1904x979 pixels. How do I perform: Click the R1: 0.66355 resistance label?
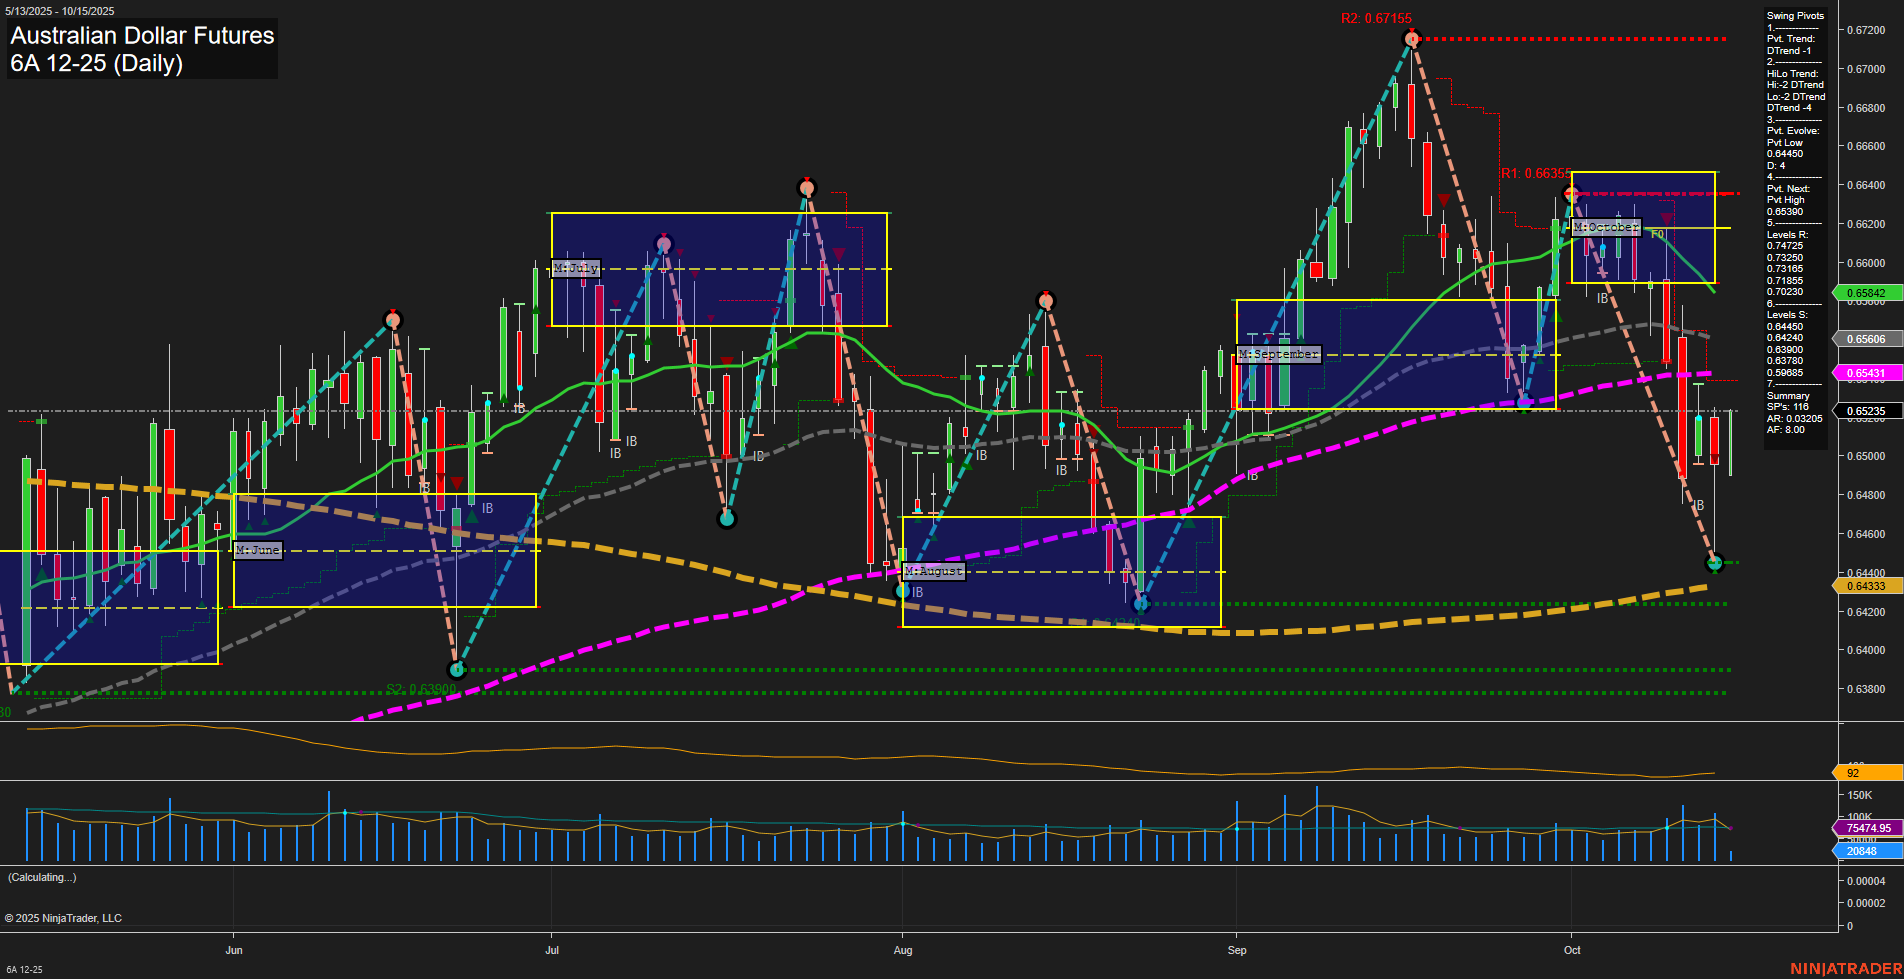[1537, 172]
